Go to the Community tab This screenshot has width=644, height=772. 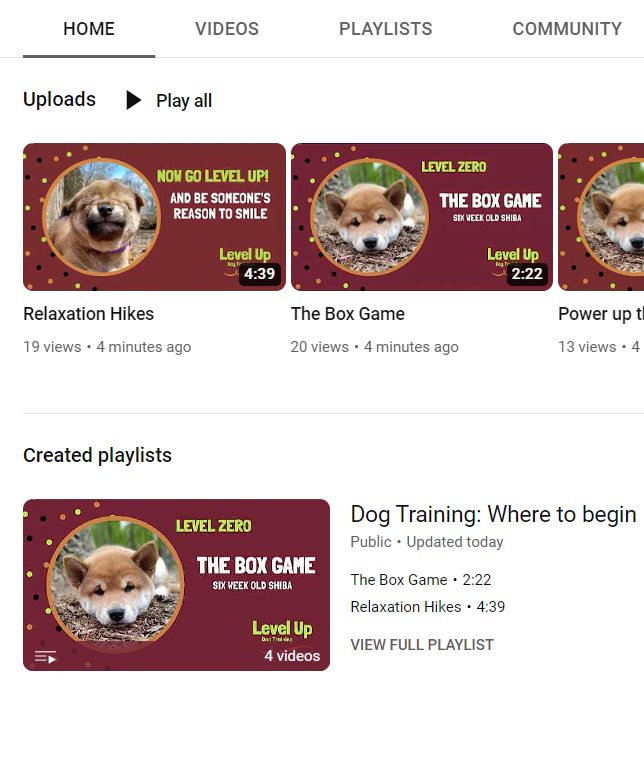567,29
